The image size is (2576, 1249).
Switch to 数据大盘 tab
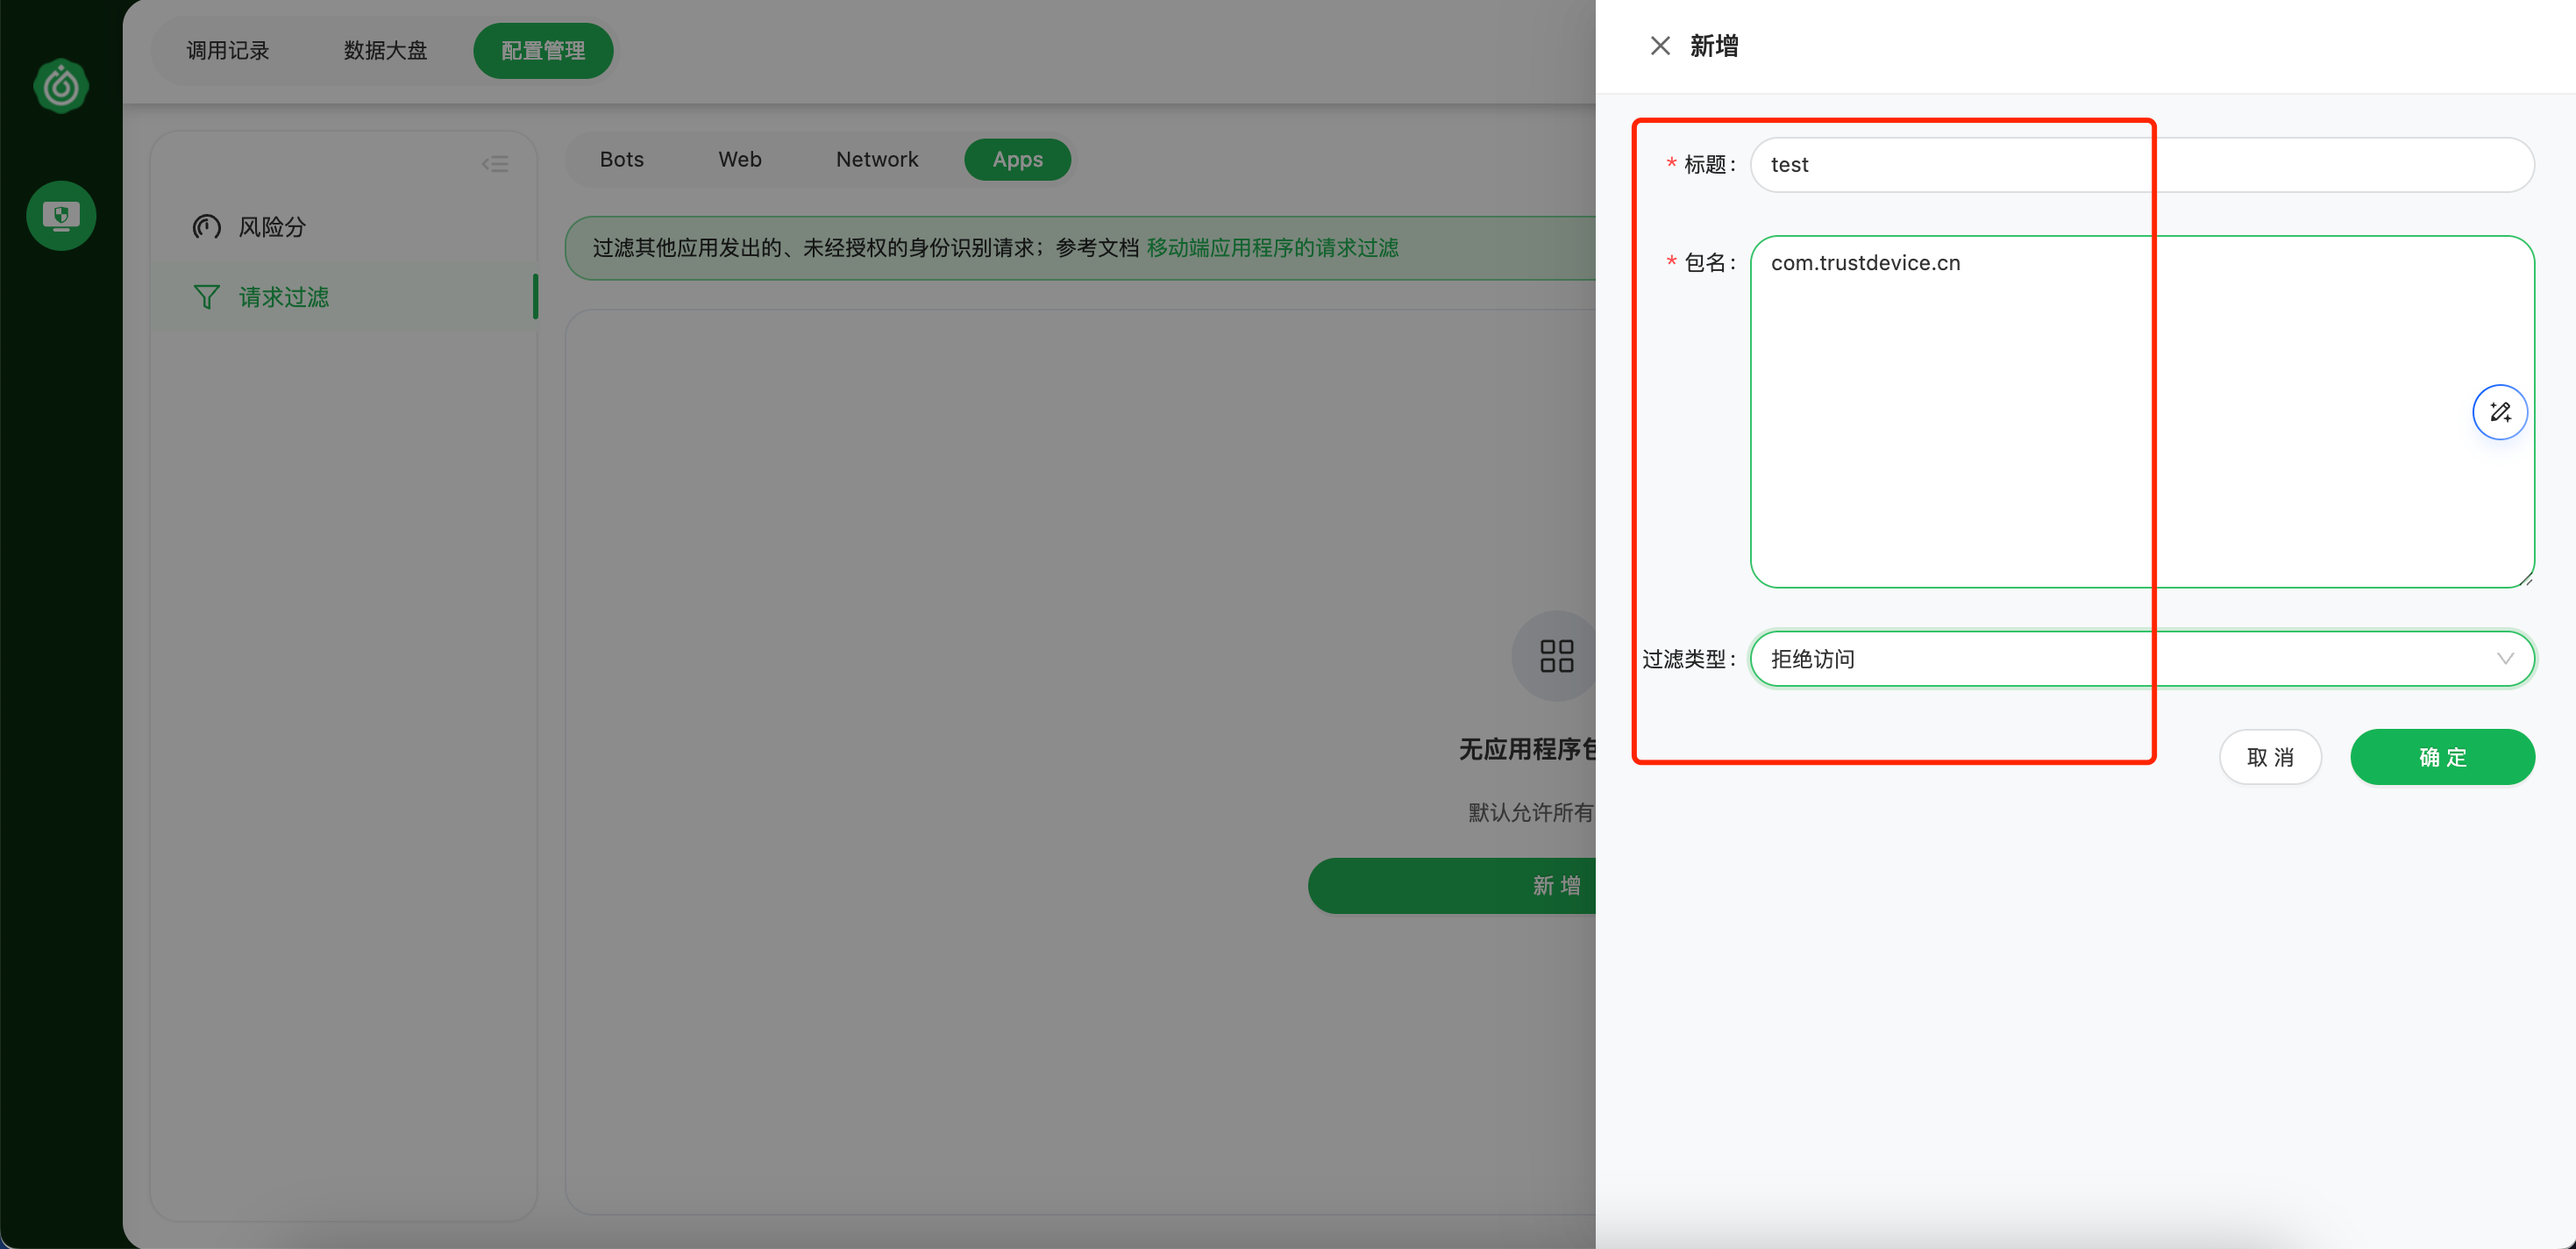386,51
